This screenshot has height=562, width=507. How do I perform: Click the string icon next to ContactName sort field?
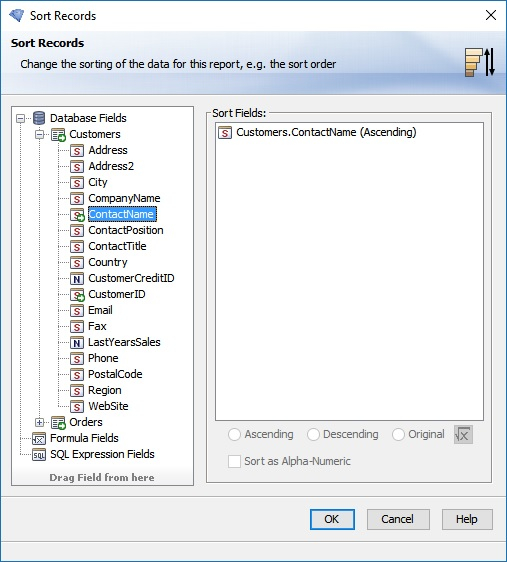point(225,133)
